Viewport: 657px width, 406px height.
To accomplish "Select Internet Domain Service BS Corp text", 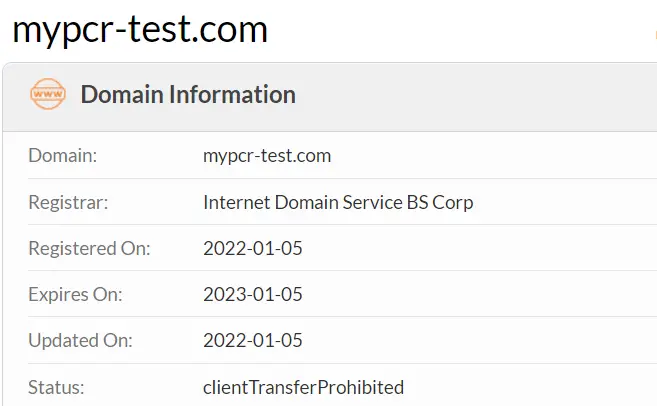I will click(338, 202).
